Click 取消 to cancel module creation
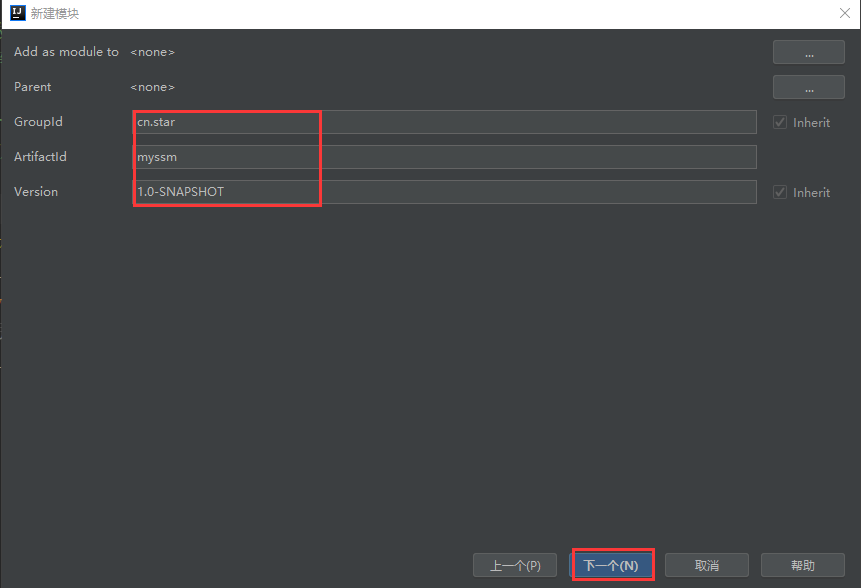Screen dimensions: 861x588 pyautogui.click(x=706, y=564)
